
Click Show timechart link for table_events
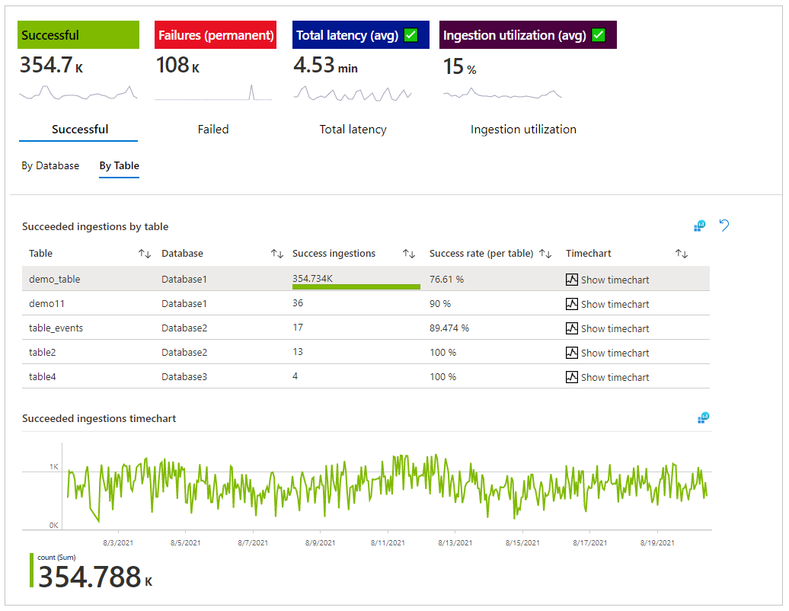tap(615, 329)
